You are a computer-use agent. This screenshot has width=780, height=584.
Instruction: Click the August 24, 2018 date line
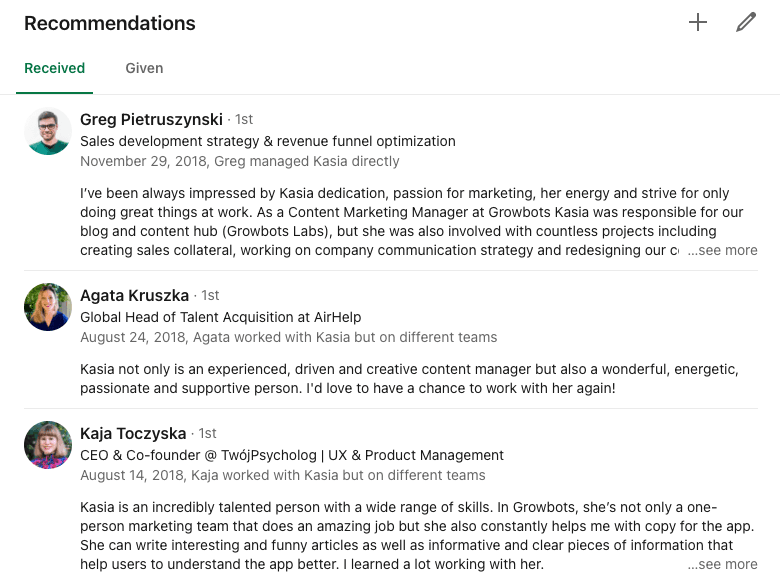tap(288, 337)
